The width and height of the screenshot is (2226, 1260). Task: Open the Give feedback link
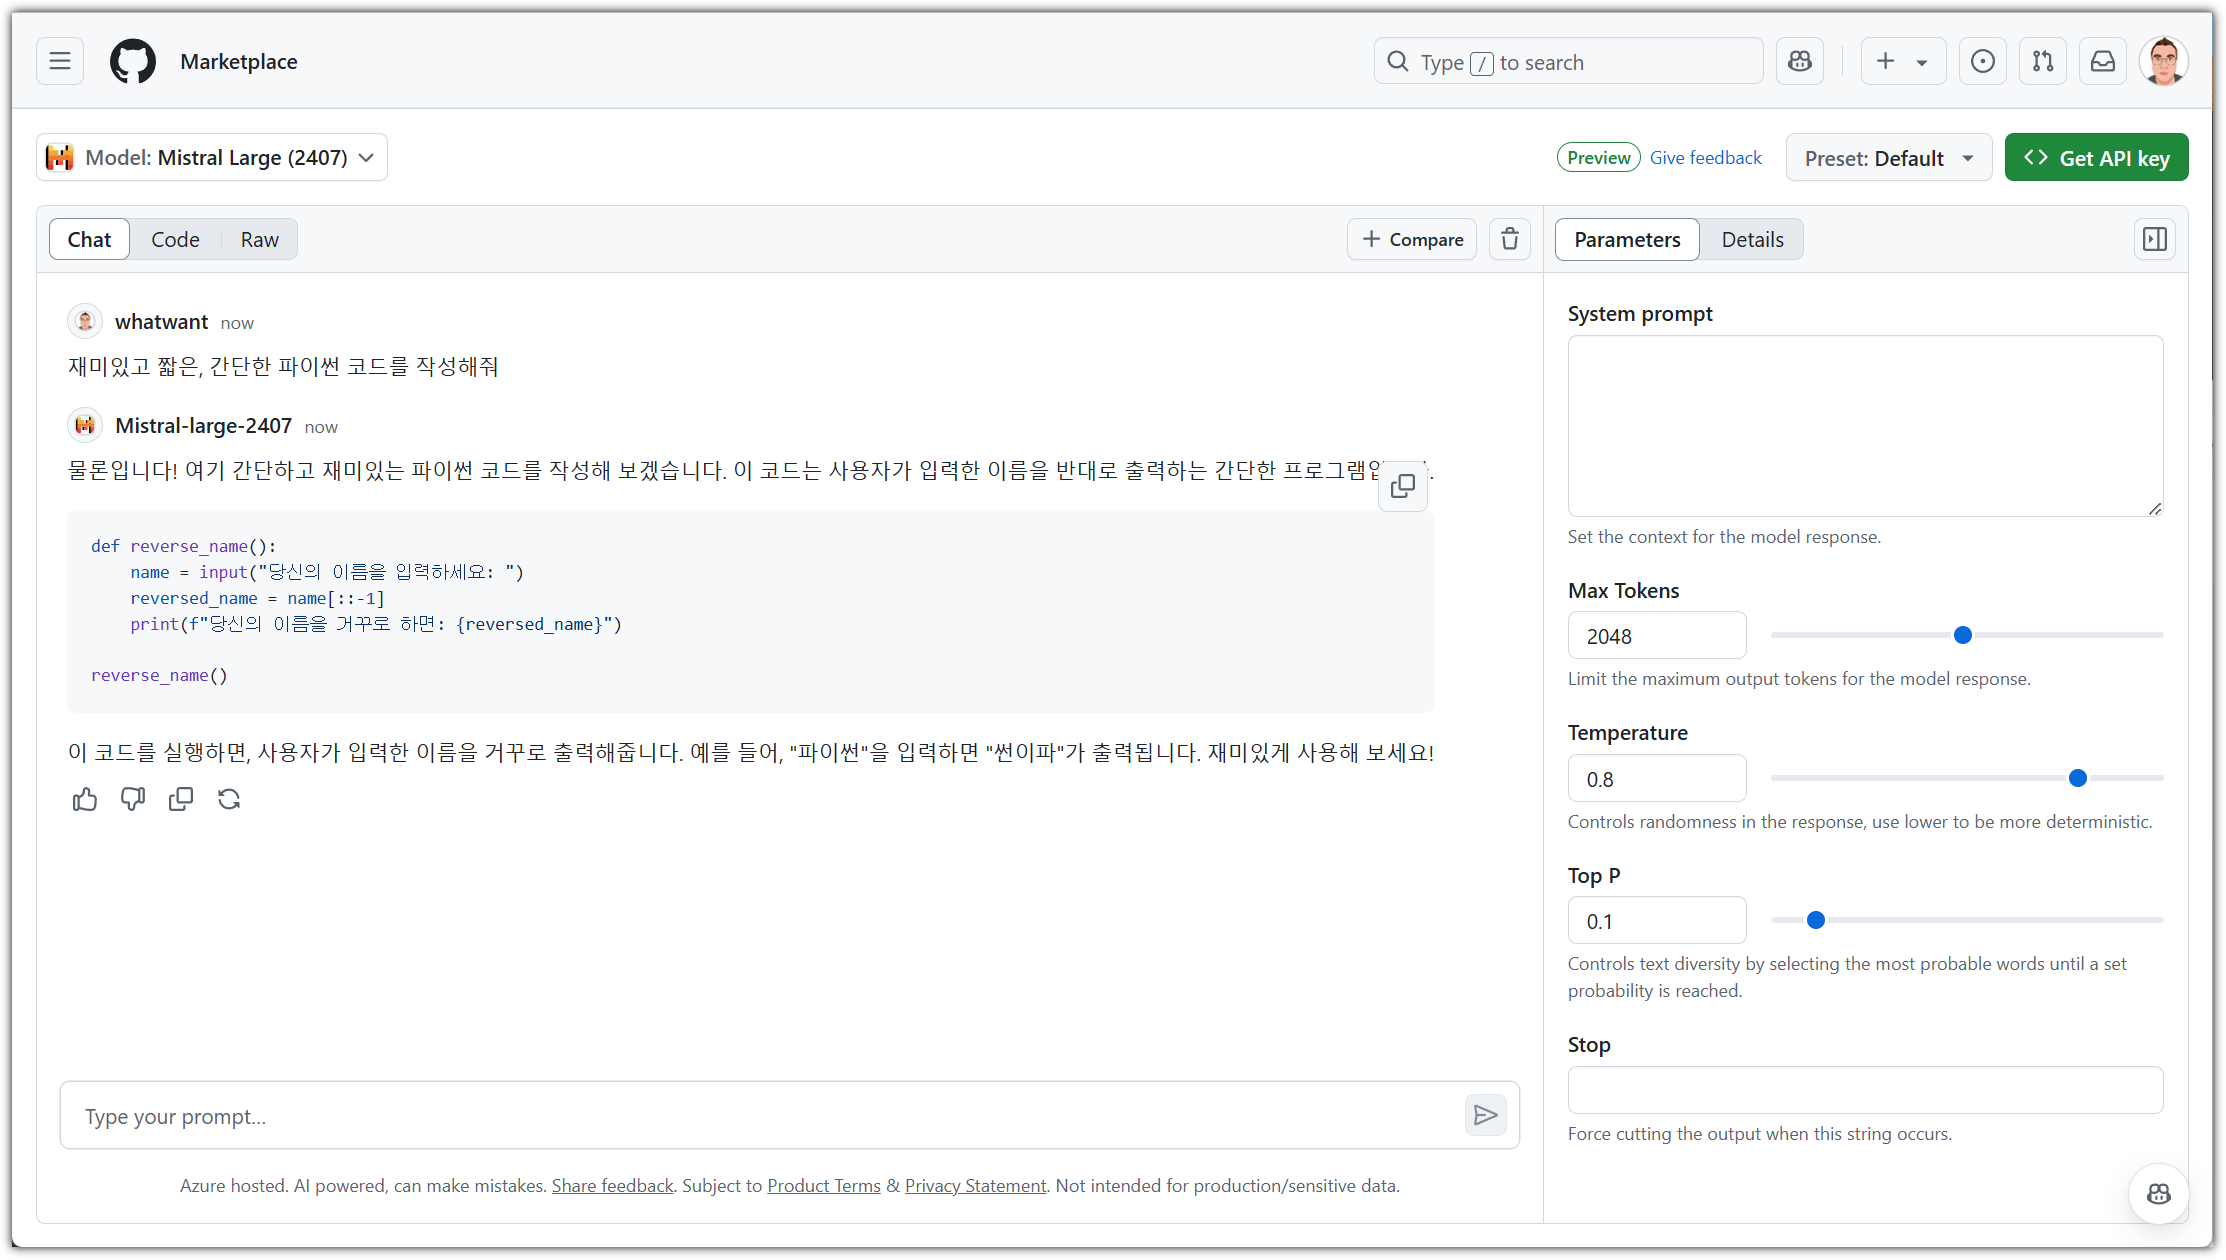(1705, 157)
